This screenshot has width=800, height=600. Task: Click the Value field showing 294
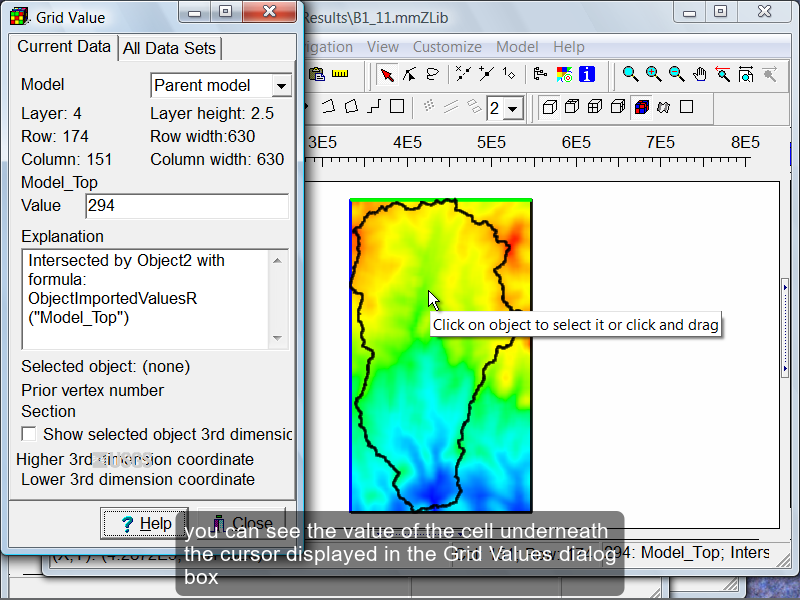click(186, 206)
